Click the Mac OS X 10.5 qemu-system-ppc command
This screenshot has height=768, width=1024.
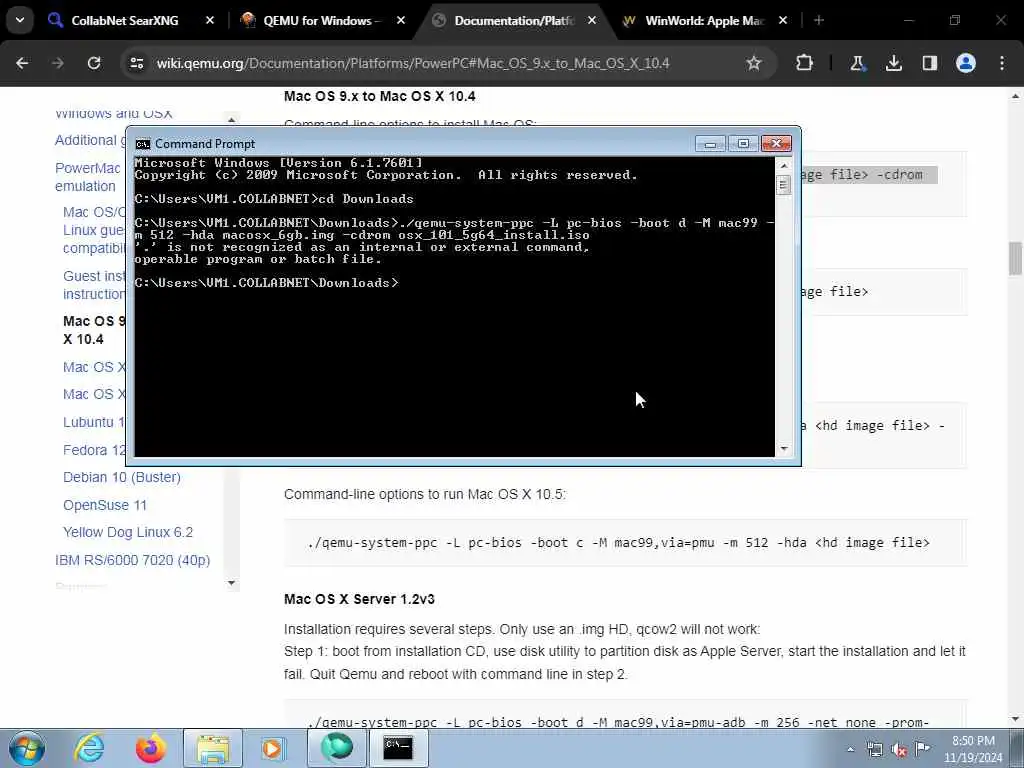pos(618,543)
